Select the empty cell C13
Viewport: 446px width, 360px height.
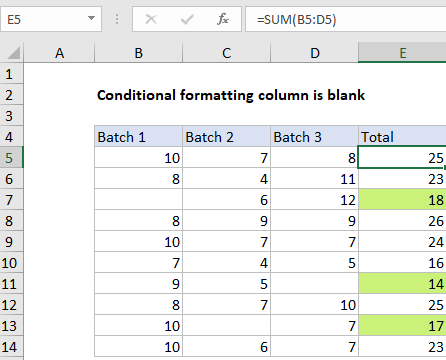click(x=227, y=326)
